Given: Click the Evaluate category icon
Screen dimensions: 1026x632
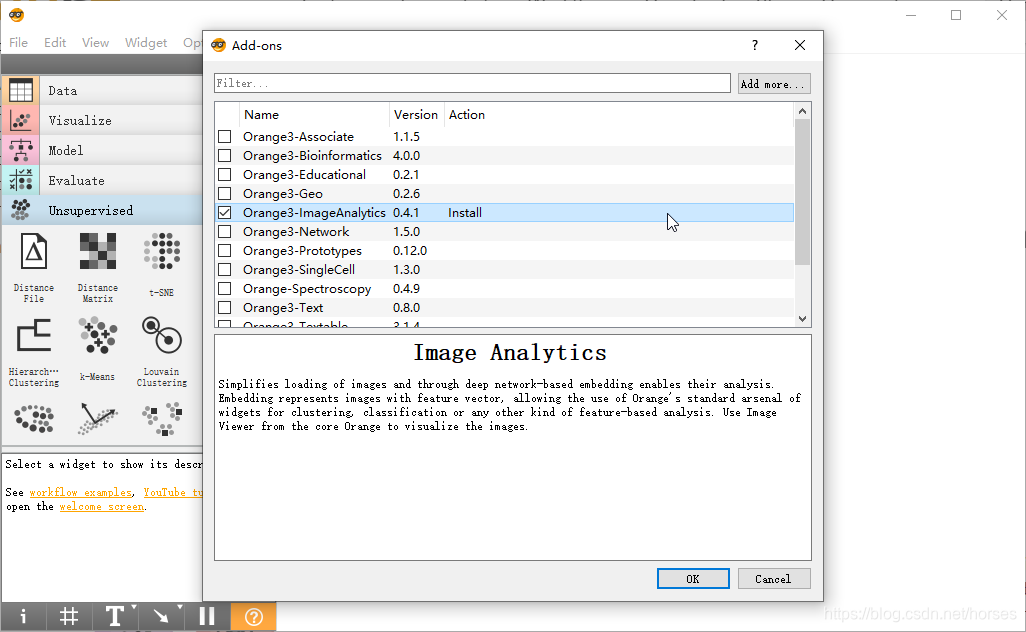Looking at the screenshot, I should click(20, 180).
